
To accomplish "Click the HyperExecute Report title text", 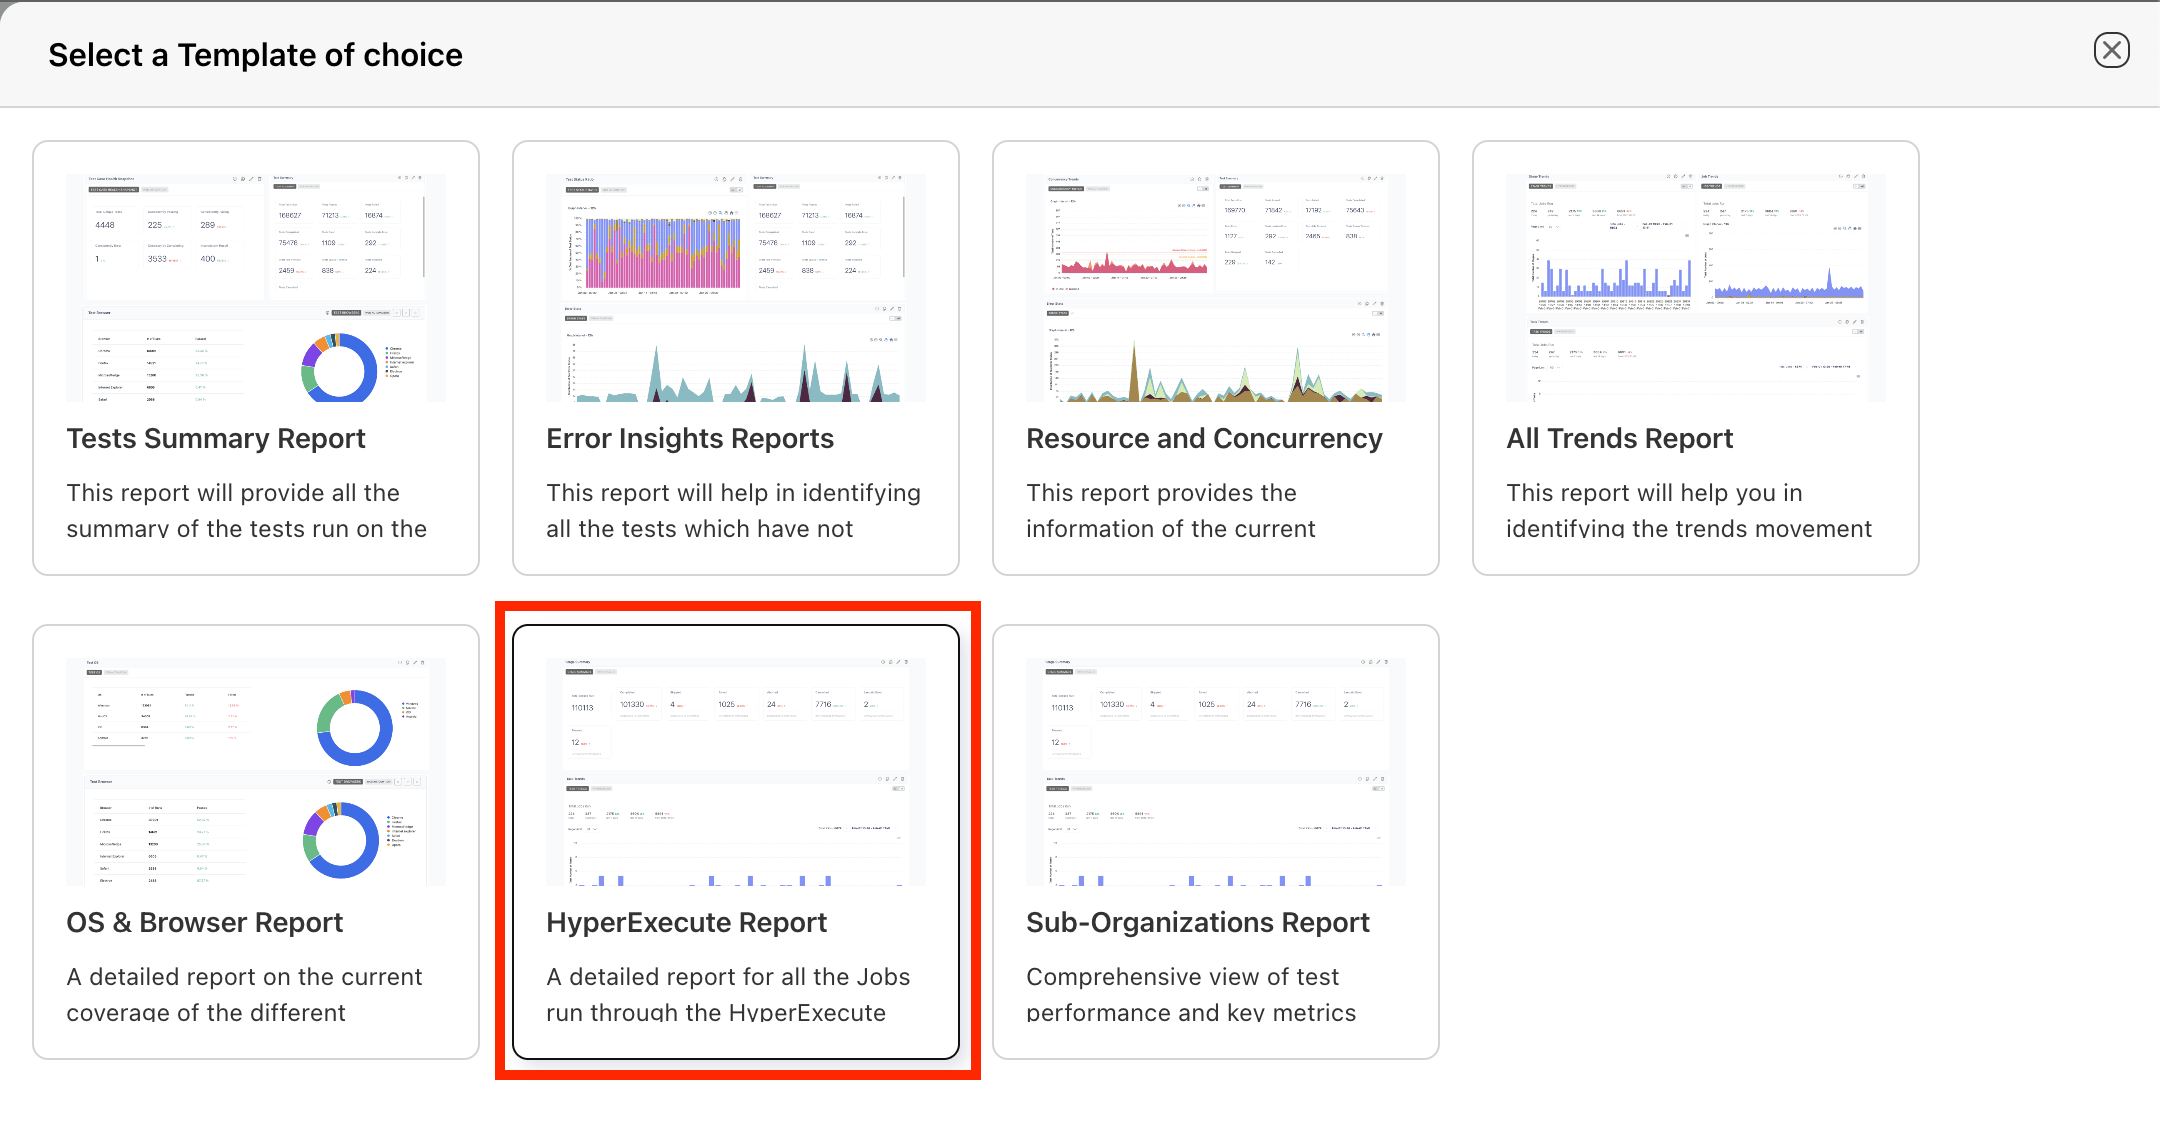I will (x=687, y=923).
